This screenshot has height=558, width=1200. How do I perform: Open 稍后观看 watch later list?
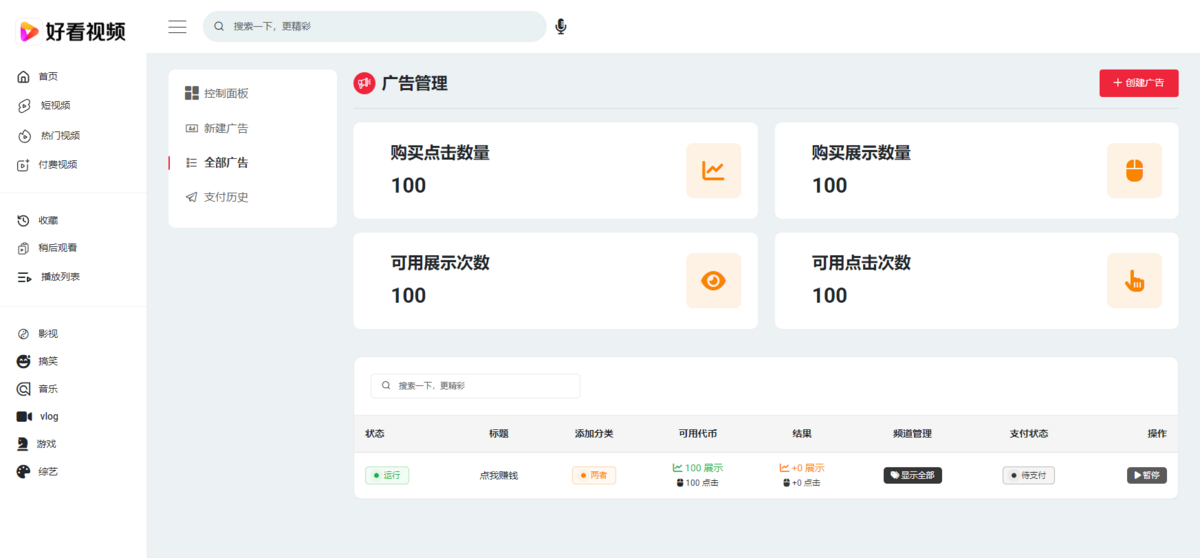coord(58,248)
